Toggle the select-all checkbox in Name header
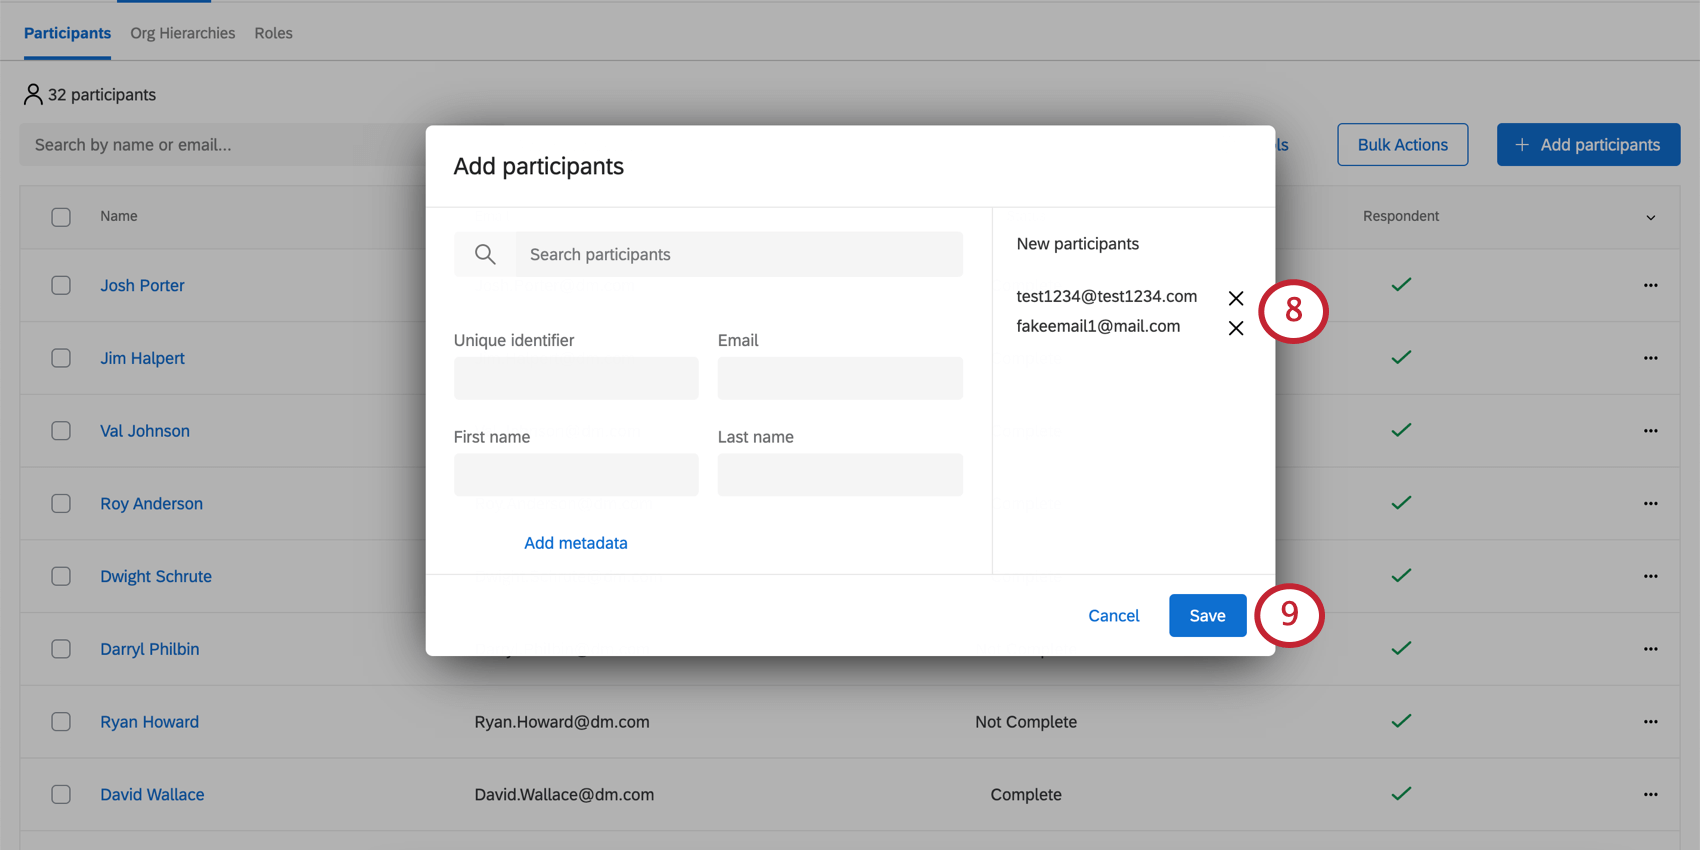 pos(61,217)
